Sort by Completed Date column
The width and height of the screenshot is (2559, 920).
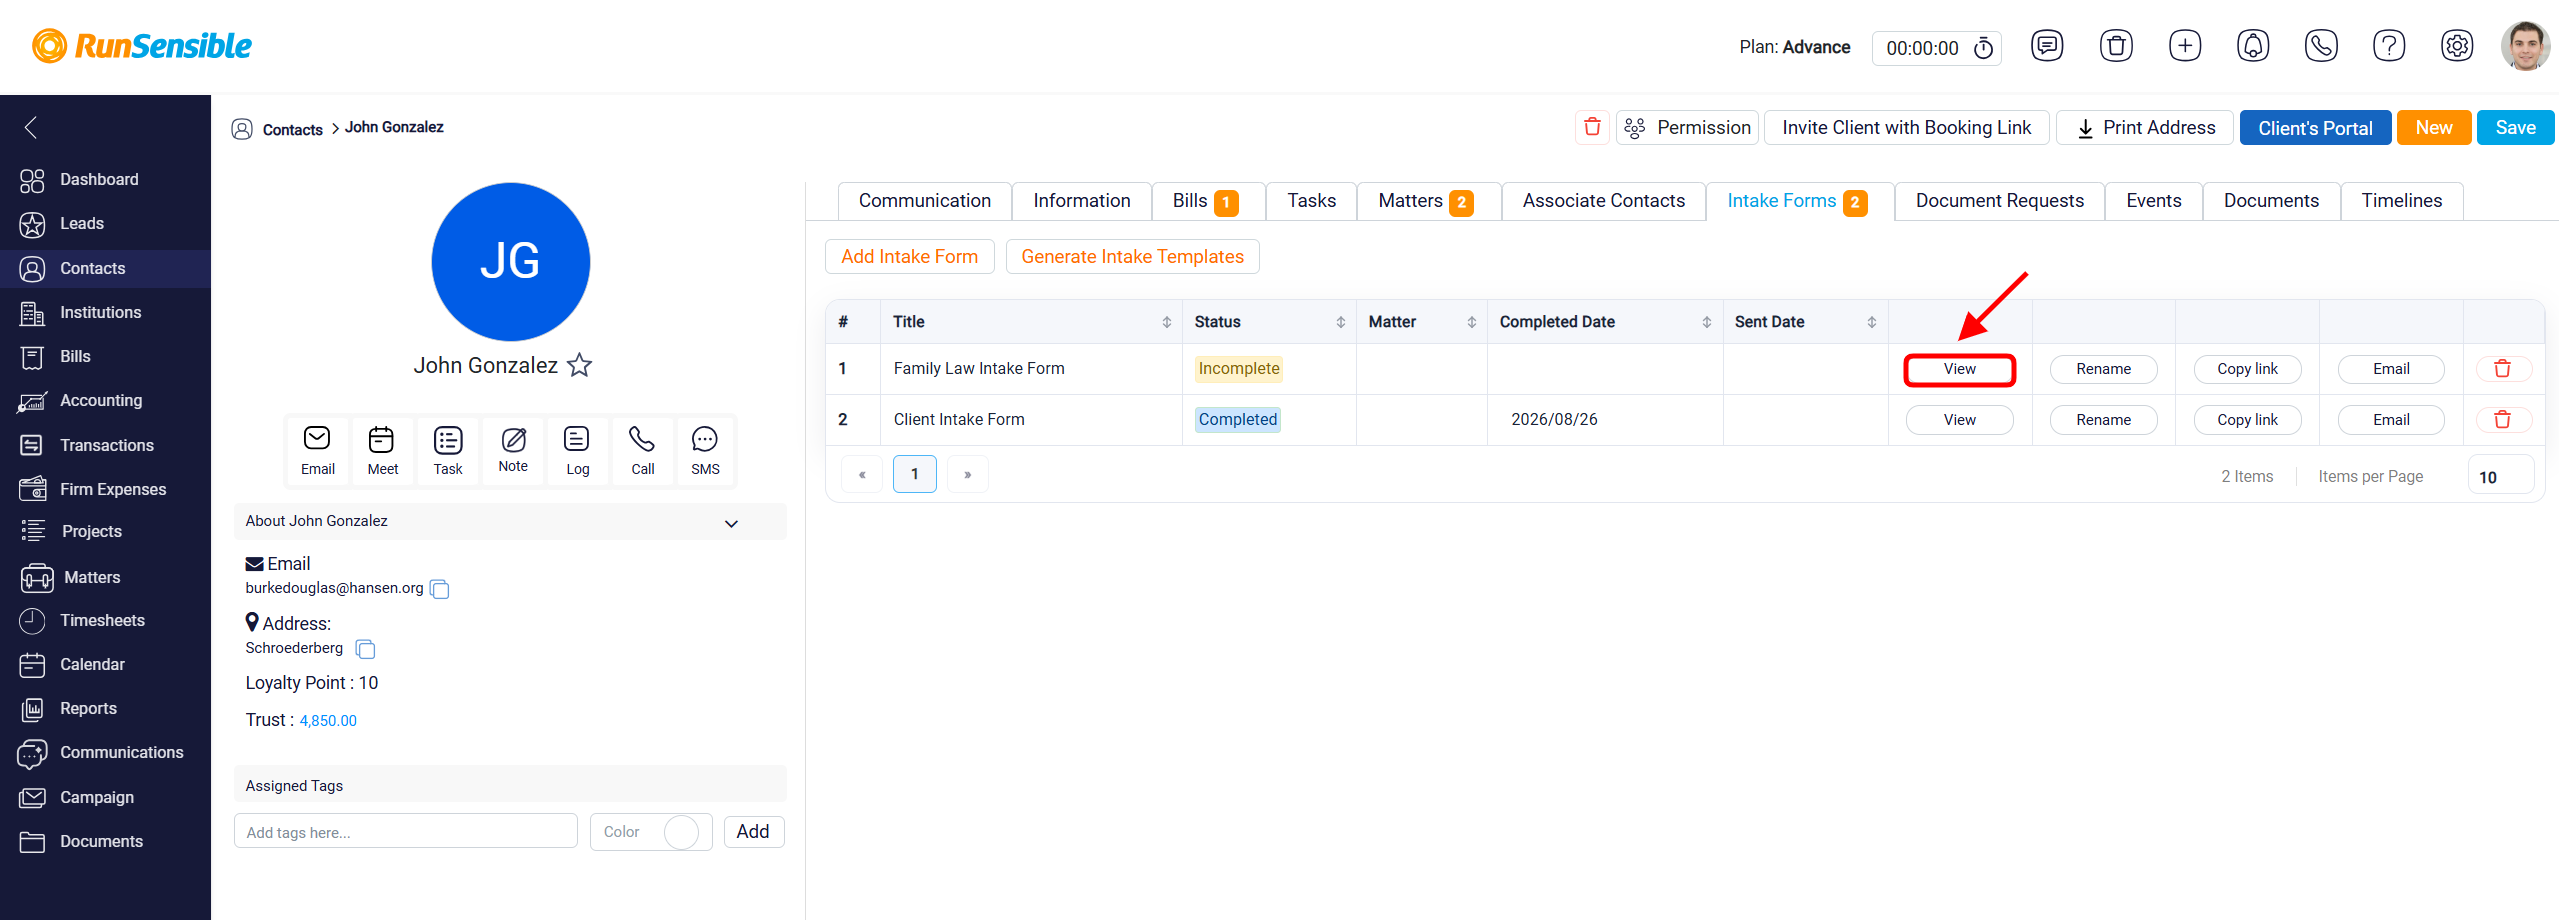point(1706,322)
